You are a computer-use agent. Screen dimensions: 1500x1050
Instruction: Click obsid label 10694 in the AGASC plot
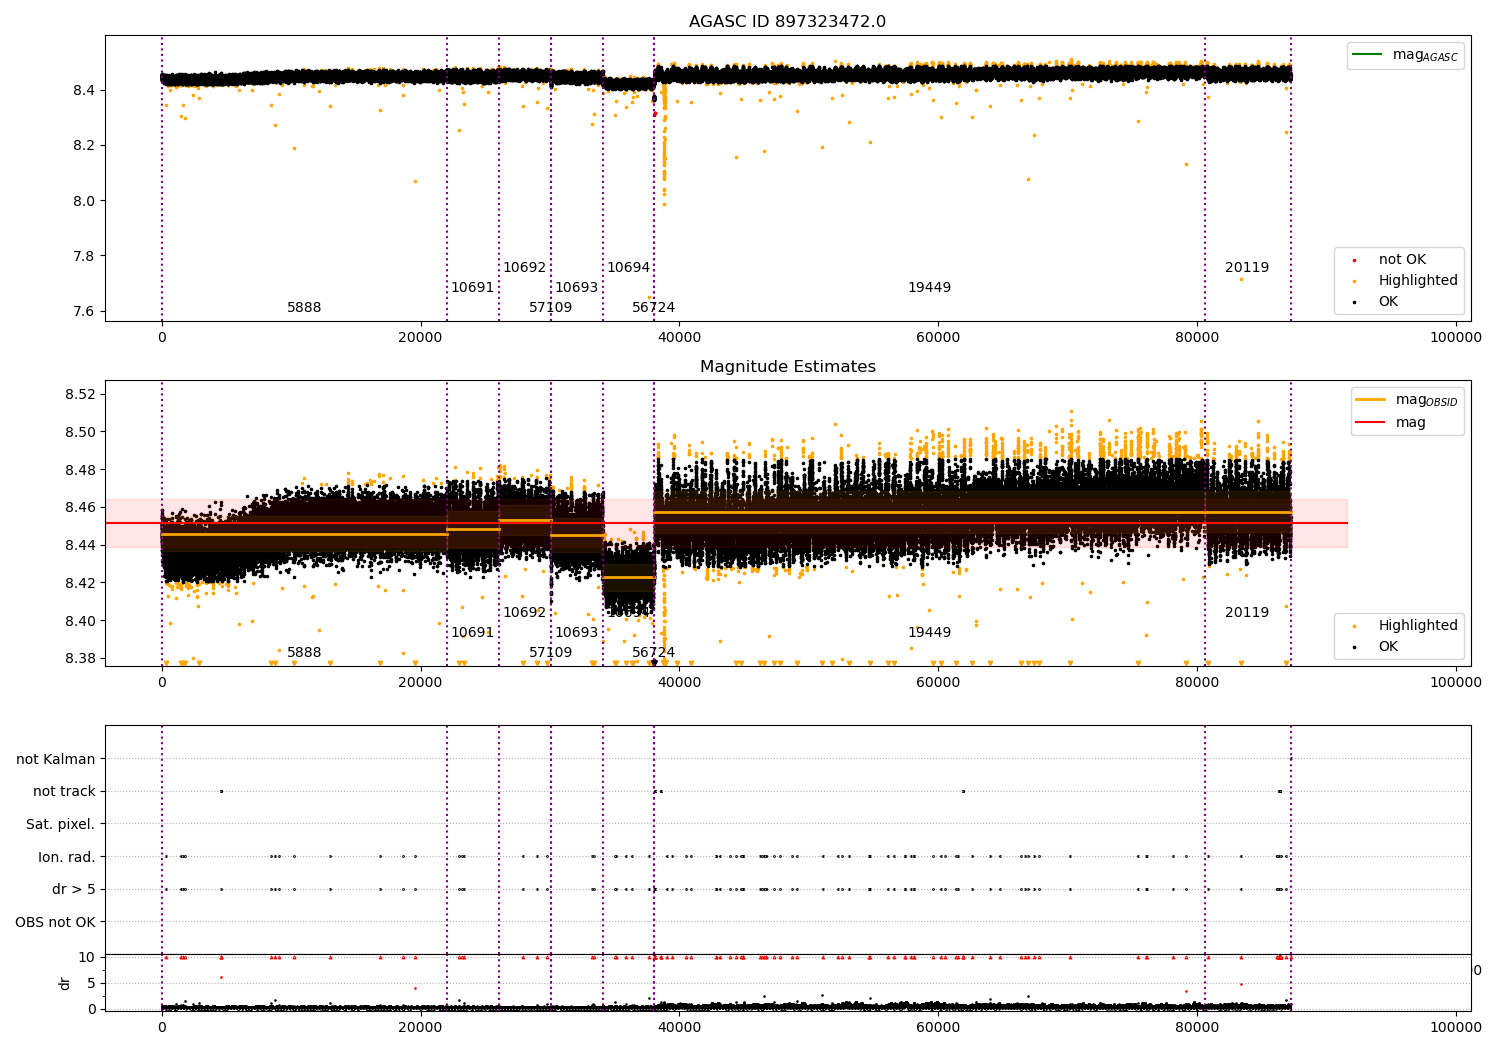[x=628, y=268]
